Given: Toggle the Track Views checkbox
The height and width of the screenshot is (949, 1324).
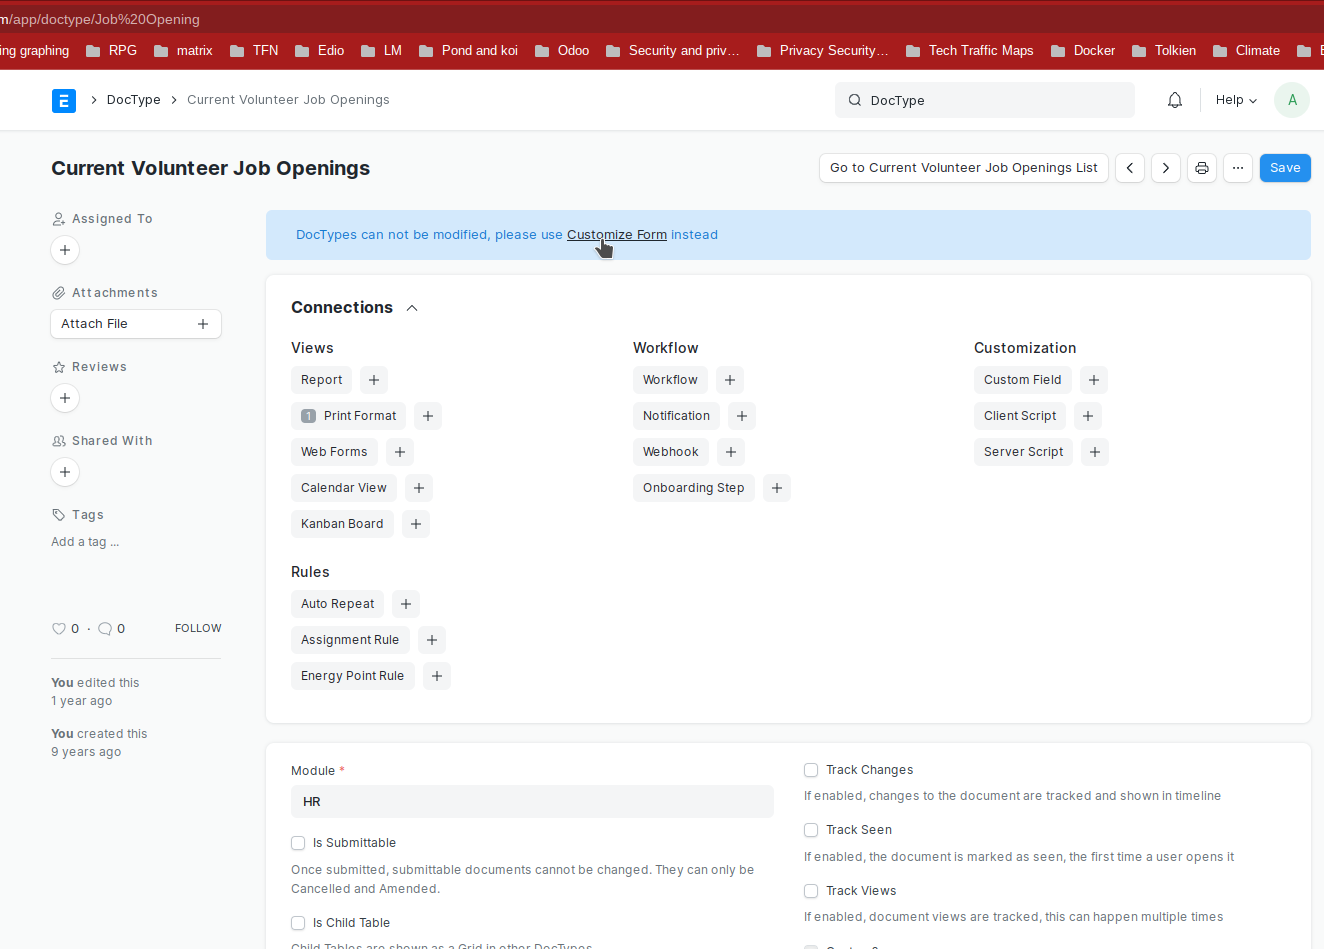Looking at the screenshot, I should pos(811,891).
